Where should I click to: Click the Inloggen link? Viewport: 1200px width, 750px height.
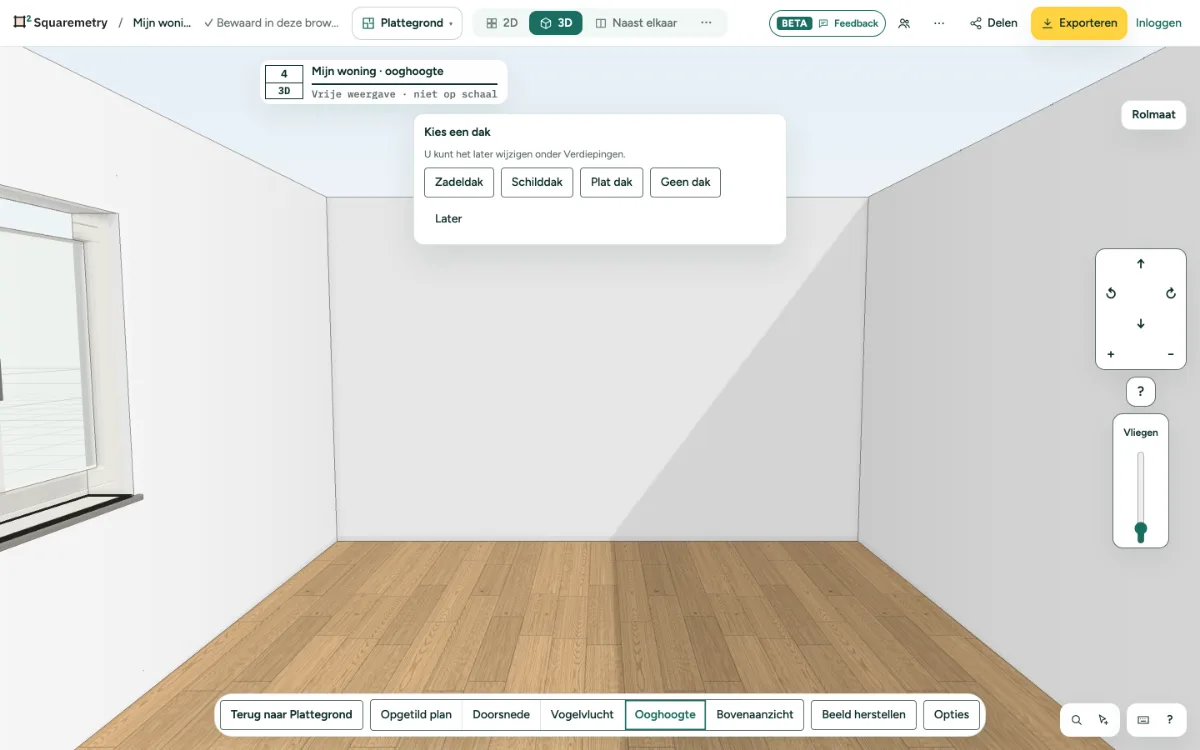[x=1159, y=23]
